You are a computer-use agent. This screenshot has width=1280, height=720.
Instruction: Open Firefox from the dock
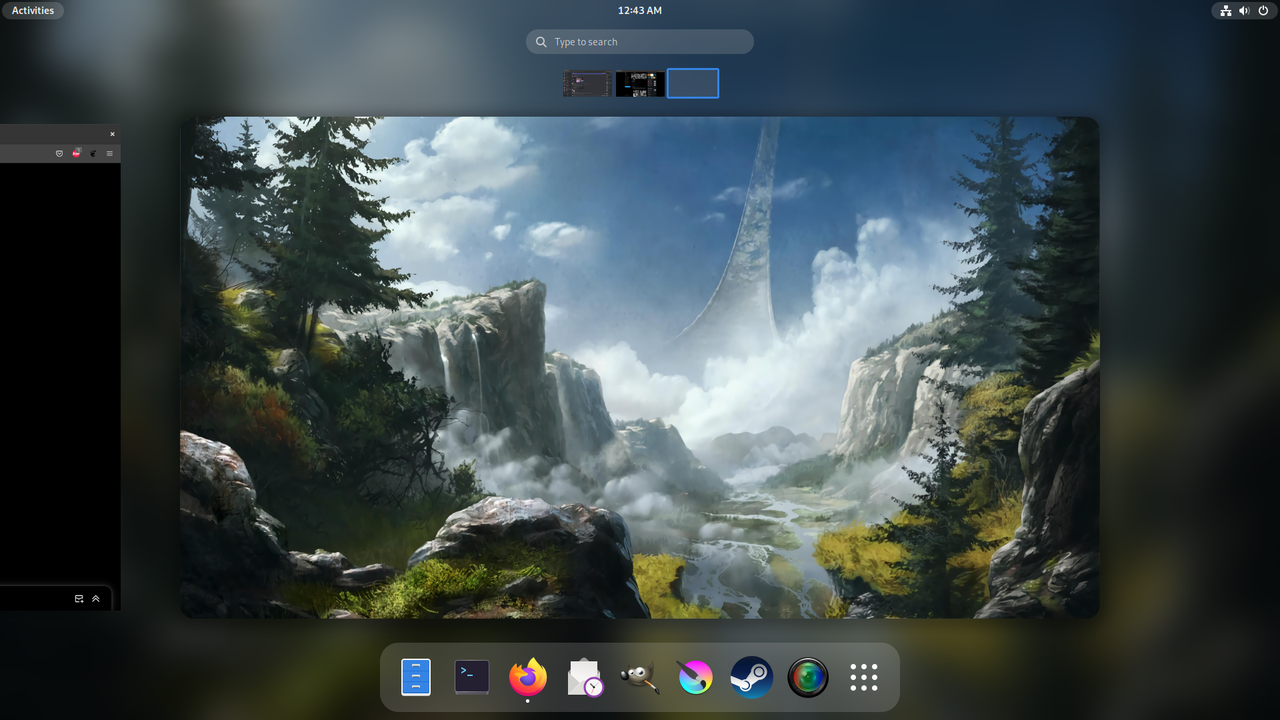click(528, 677)
